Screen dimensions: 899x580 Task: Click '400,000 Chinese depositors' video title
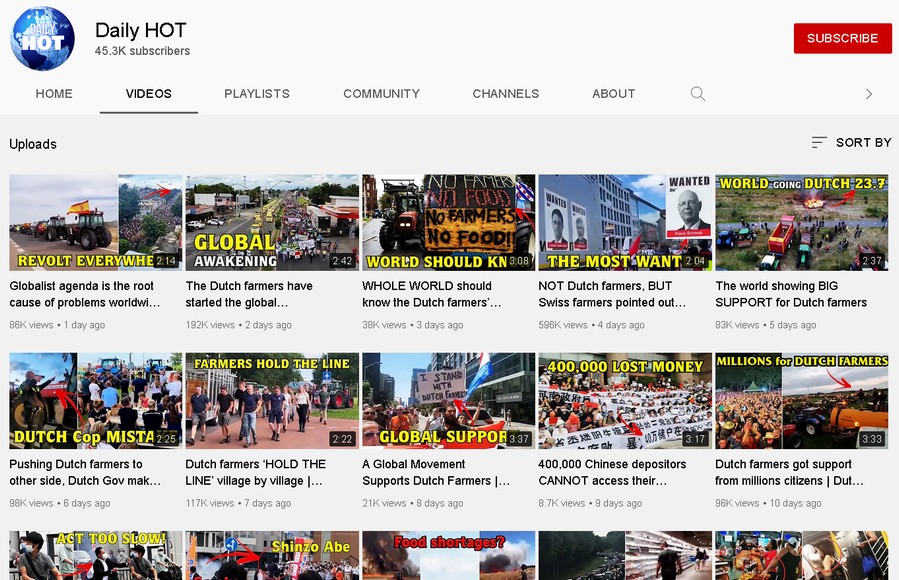click(x=612, y=472)
